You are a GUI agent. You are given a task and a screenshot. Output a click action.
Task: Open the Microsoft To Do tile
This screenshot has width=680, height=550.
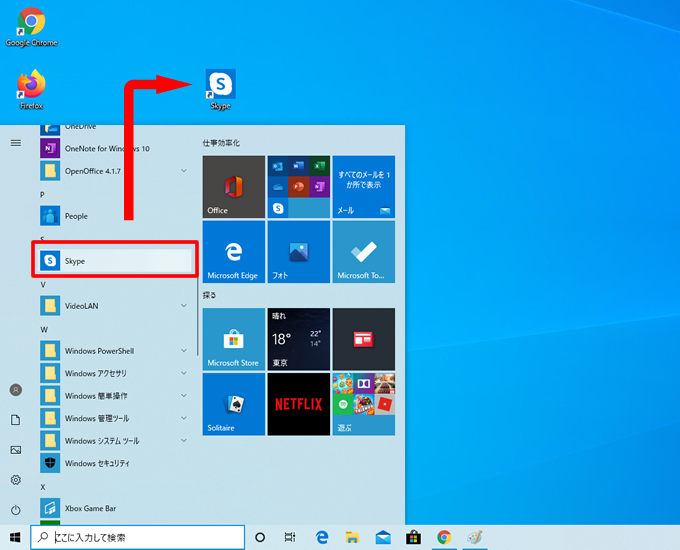click(364, 252)
